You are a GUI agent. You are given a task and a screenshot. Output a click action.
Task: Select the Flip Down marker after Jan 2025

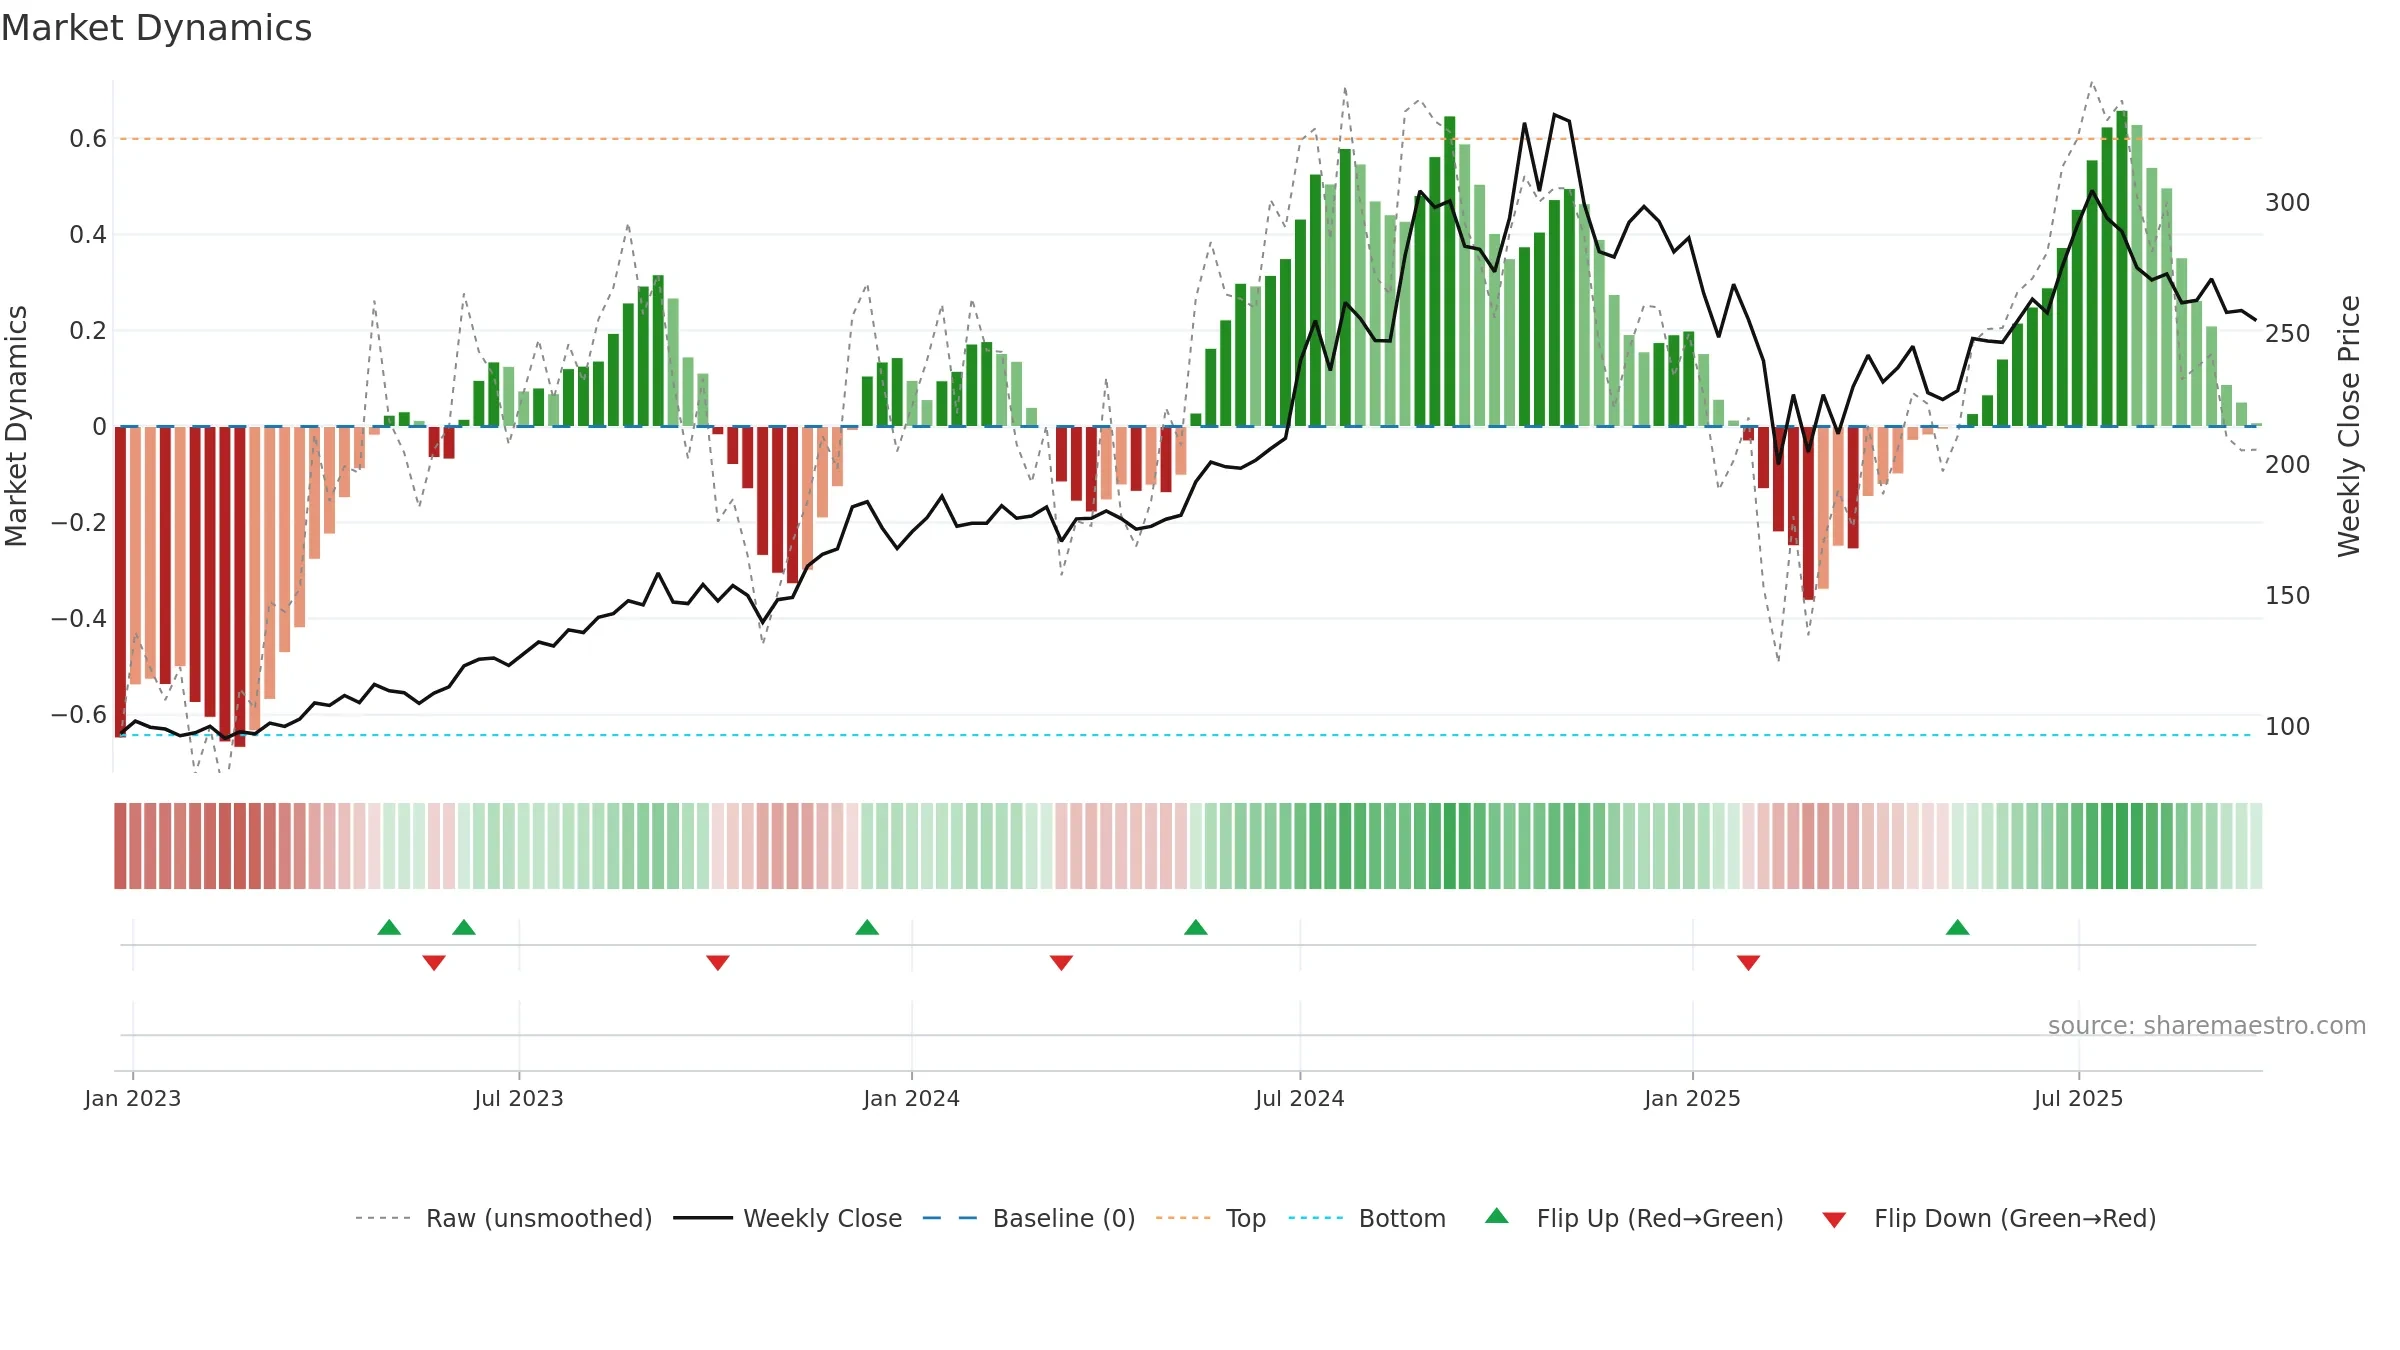click(1748, 962)
